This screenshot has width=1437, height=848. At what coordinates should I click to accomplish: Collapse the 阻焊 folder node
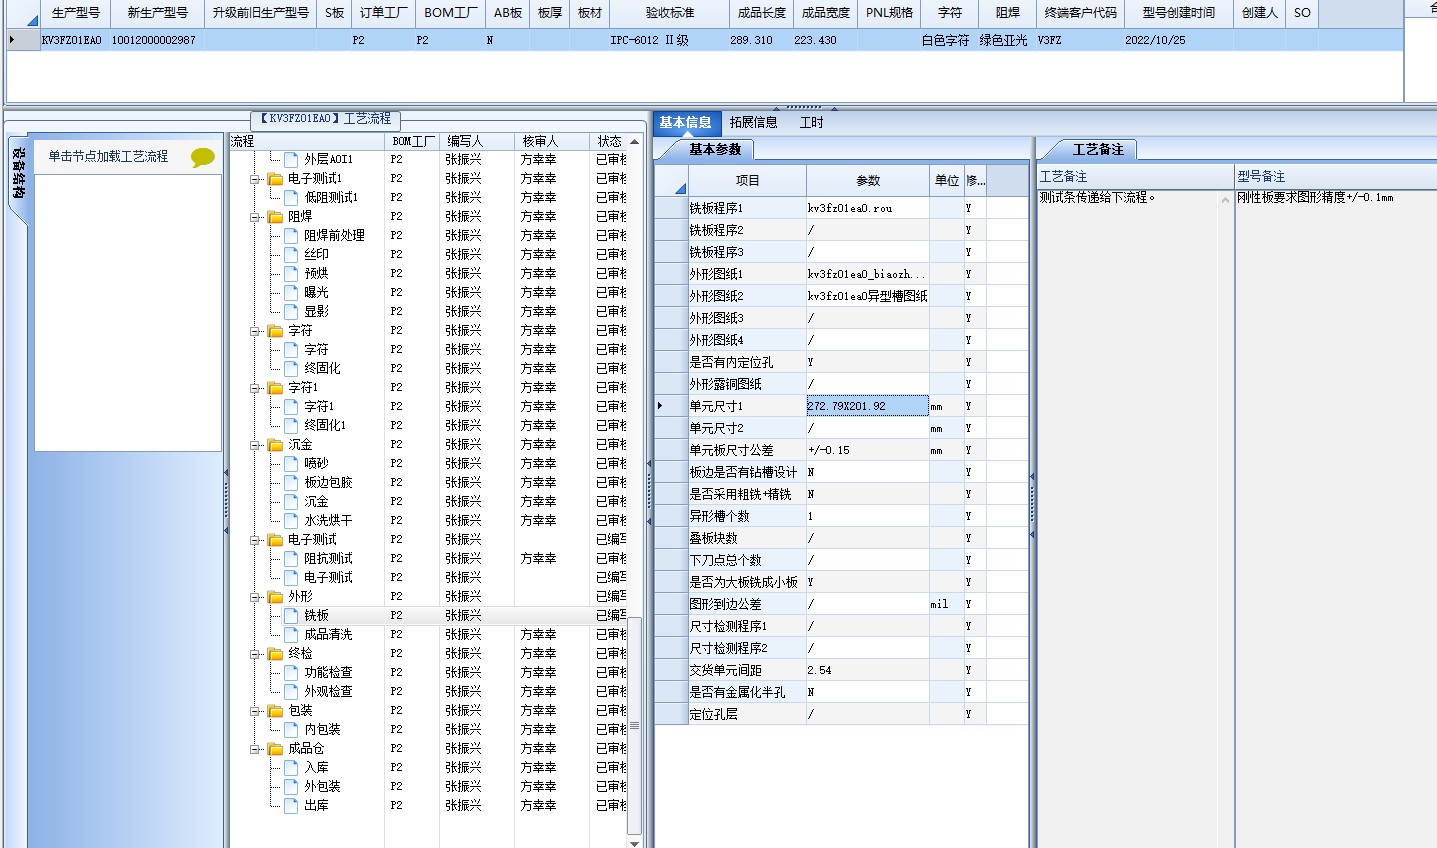click(x=256, y=217)
